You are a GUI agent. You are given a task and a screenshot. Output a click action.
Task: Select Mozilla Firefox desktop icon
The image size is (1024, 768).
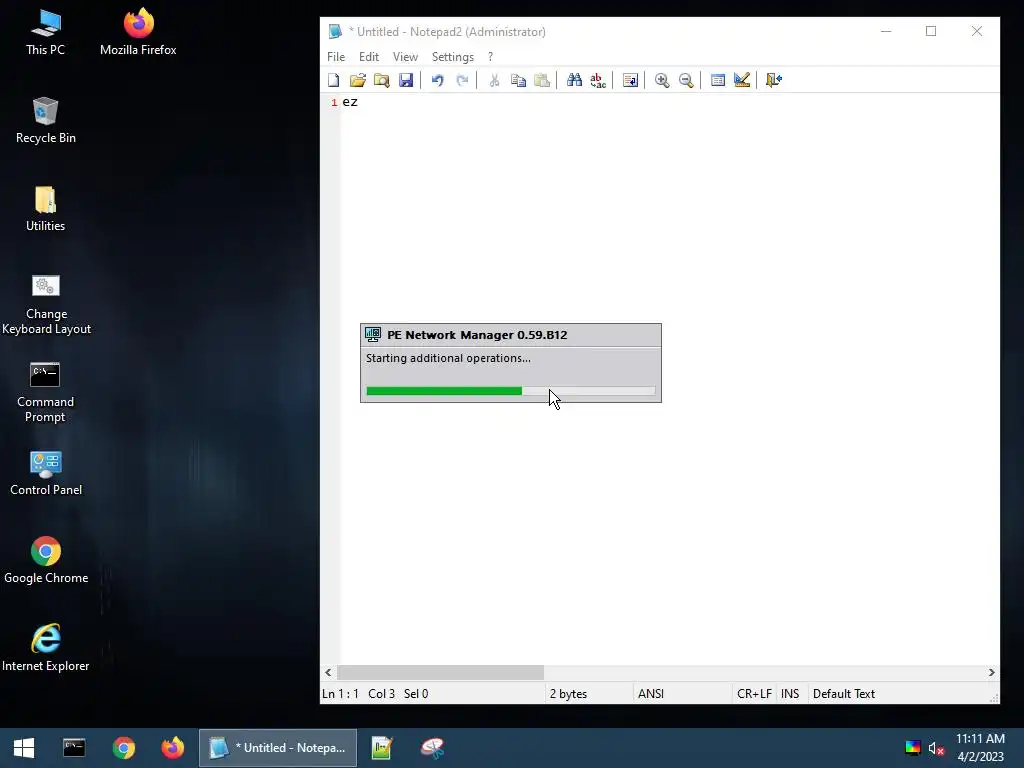(138, 33)
